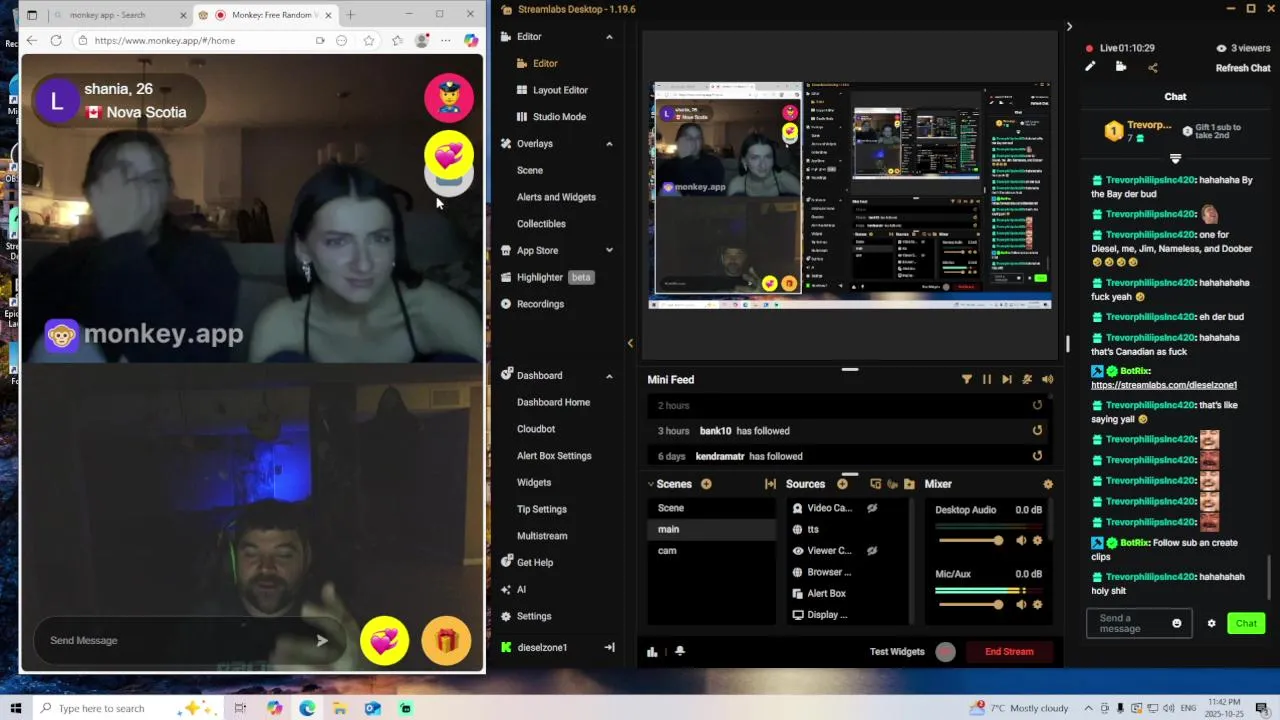Image resolution: width=1280 pixels, height=720 pixels.
Task: Edit stream info pencil icon
Action: tap(1090, 67)
